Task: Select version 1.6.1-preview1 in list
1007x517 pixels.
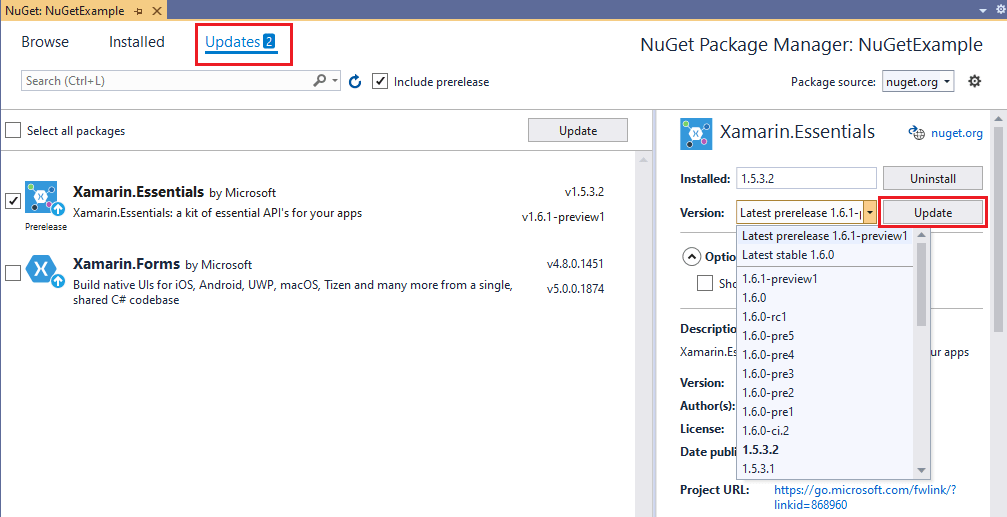Action: point(825,279)
